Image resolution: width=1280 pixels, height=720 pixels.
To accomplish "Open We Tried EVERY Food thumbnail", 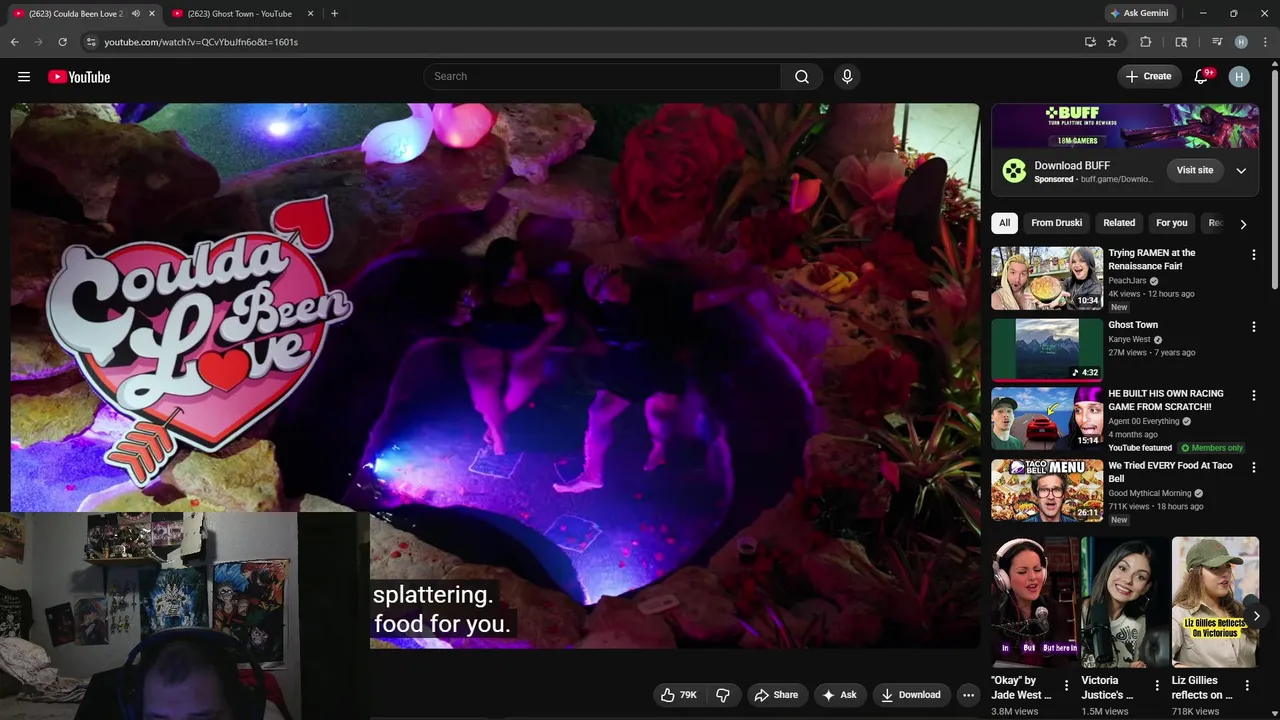I will tap(1047, 491).
